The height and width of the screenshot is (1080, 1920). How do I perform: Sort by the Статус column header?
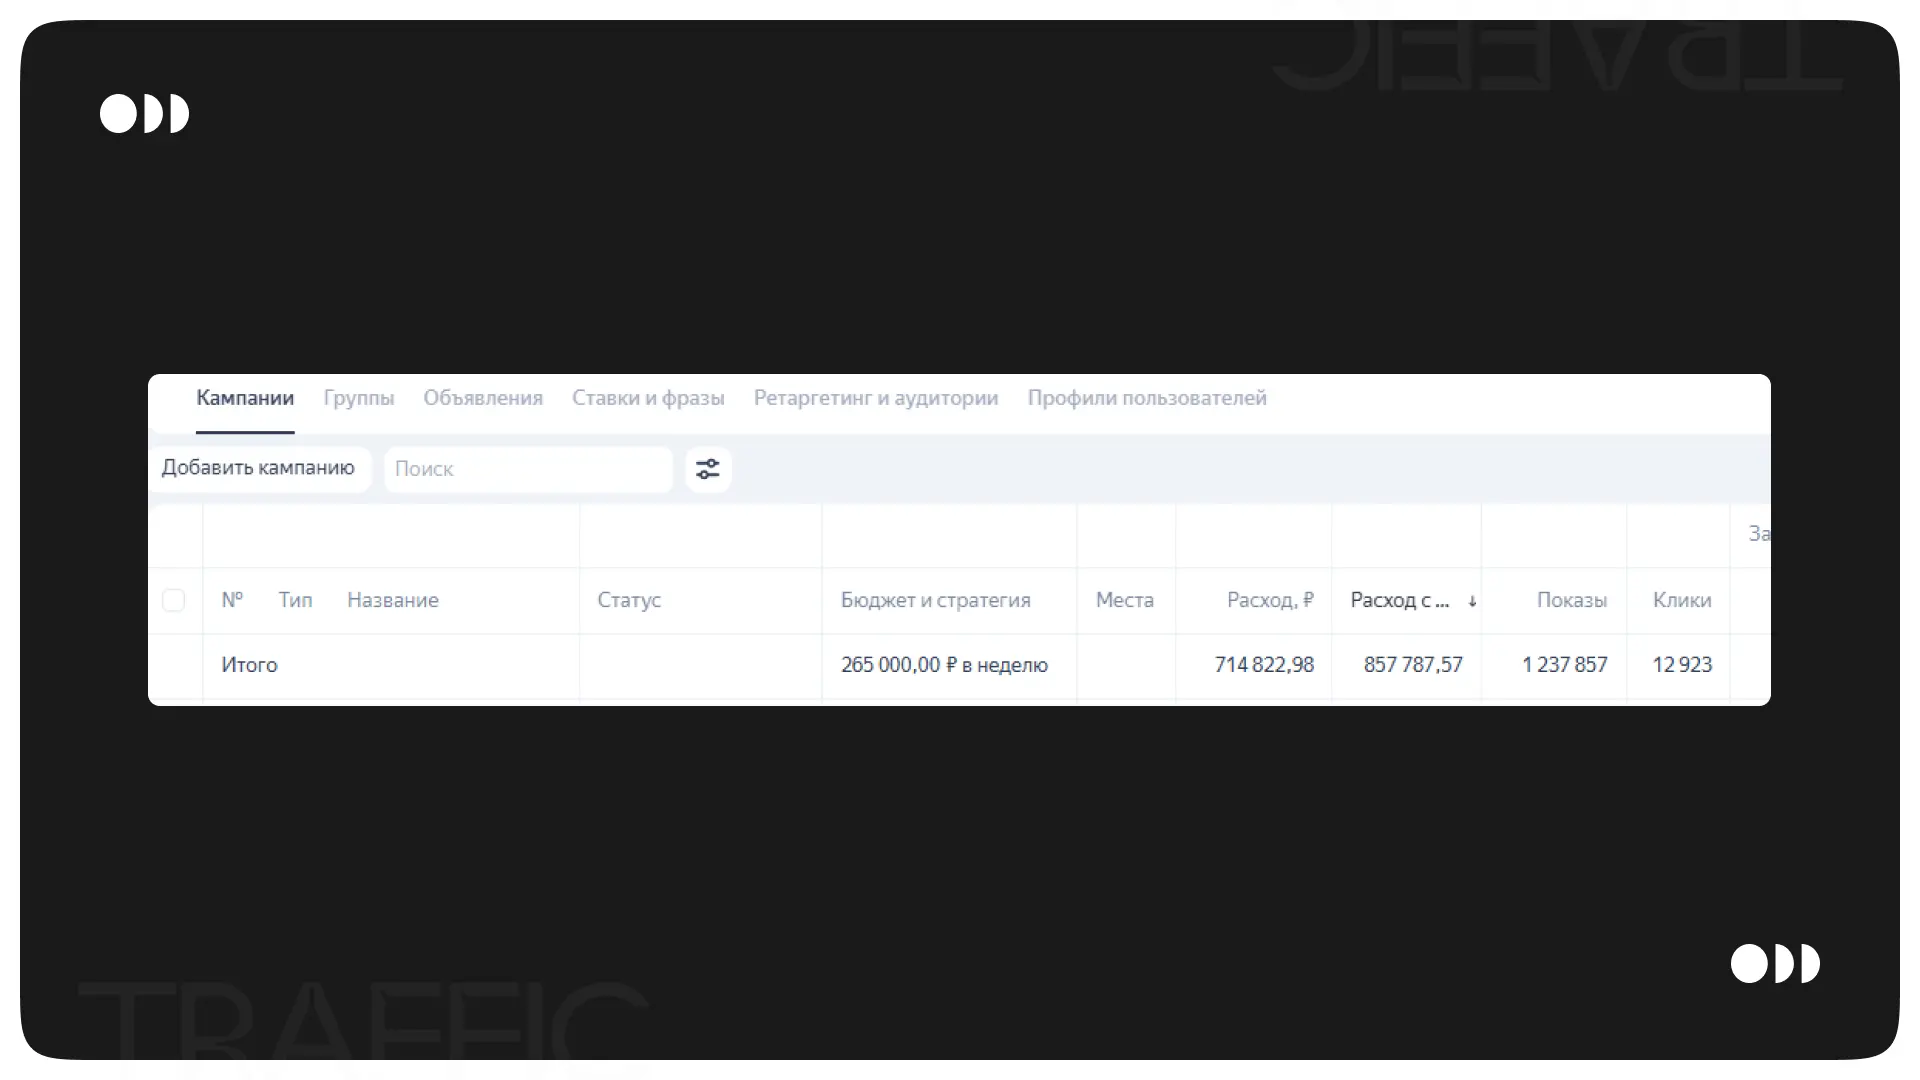629,600
